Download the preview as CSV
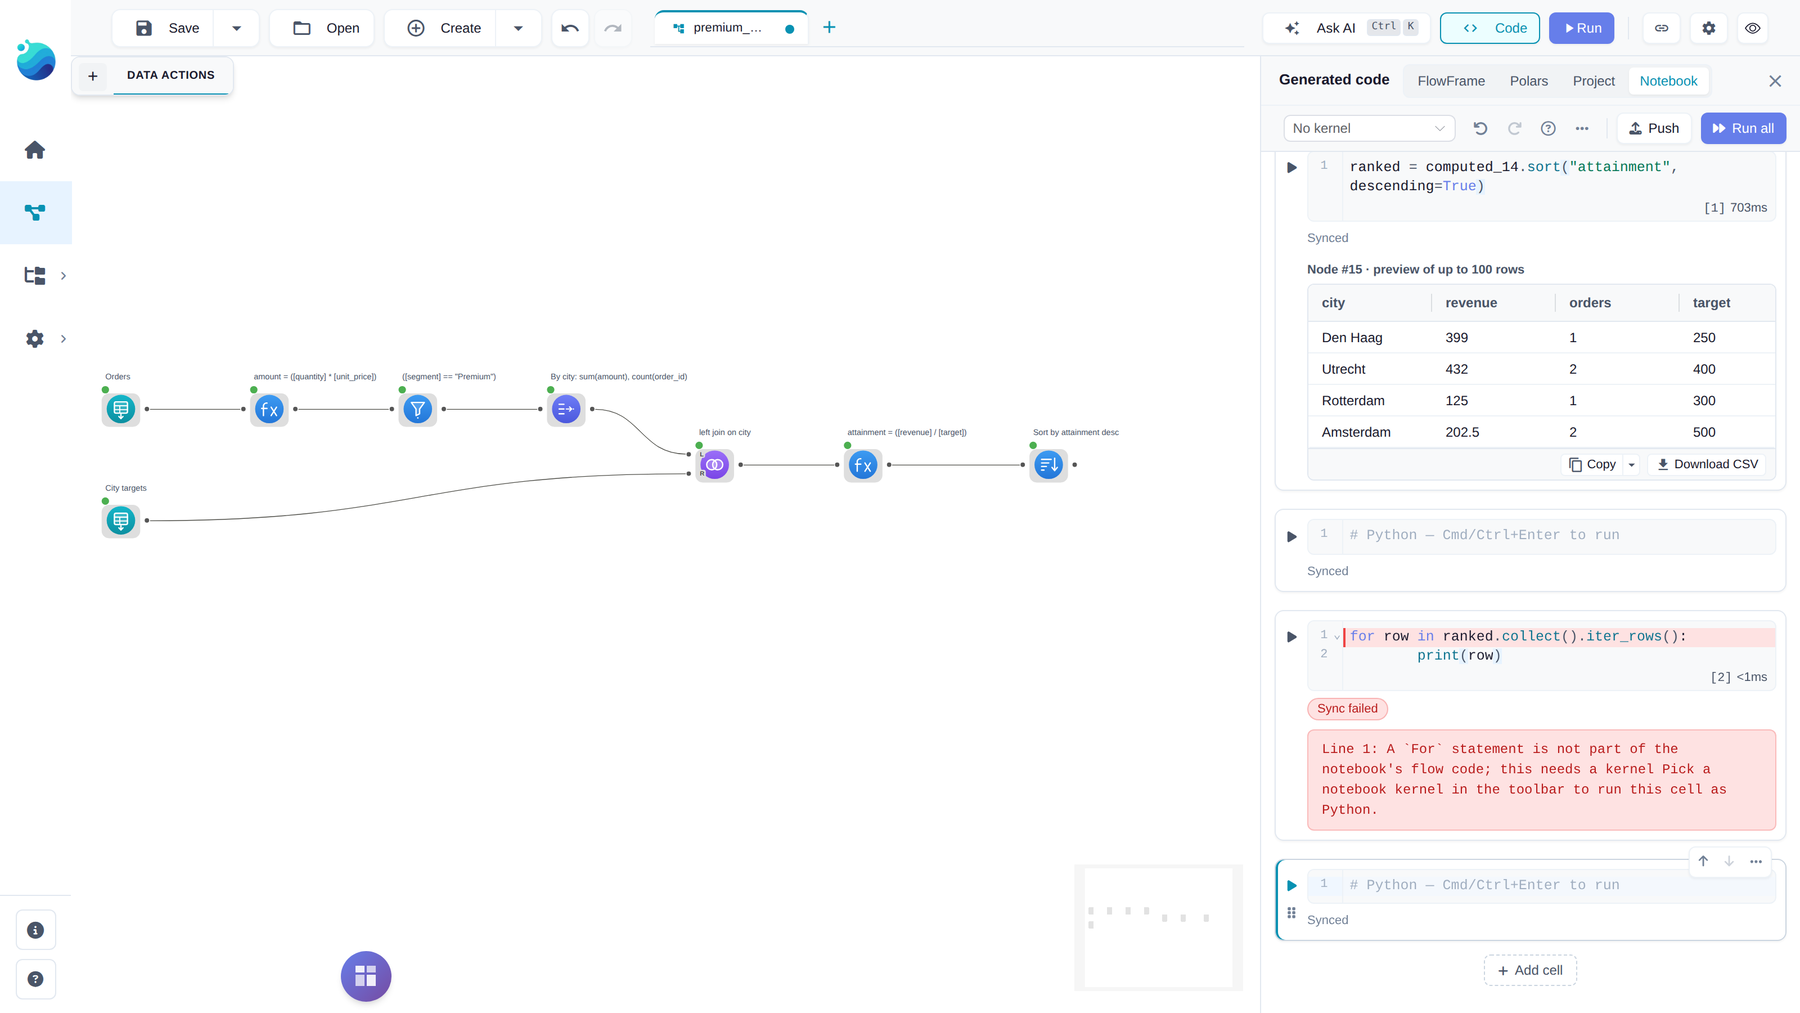Viewport: 1800px width, 1013px height. tap(1707, 464)
